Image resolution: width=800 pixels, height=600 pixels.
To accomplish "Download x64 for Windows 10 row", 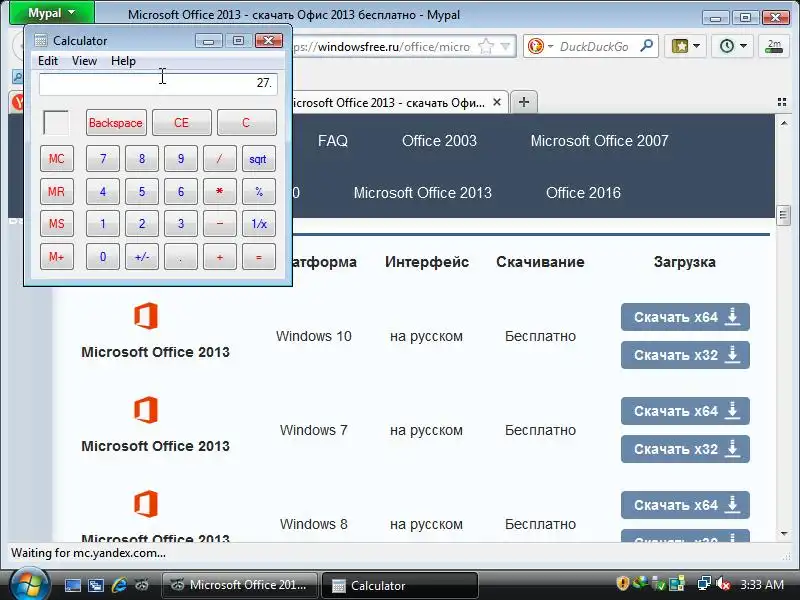I will pyautogui.click(x=685, y=317).
